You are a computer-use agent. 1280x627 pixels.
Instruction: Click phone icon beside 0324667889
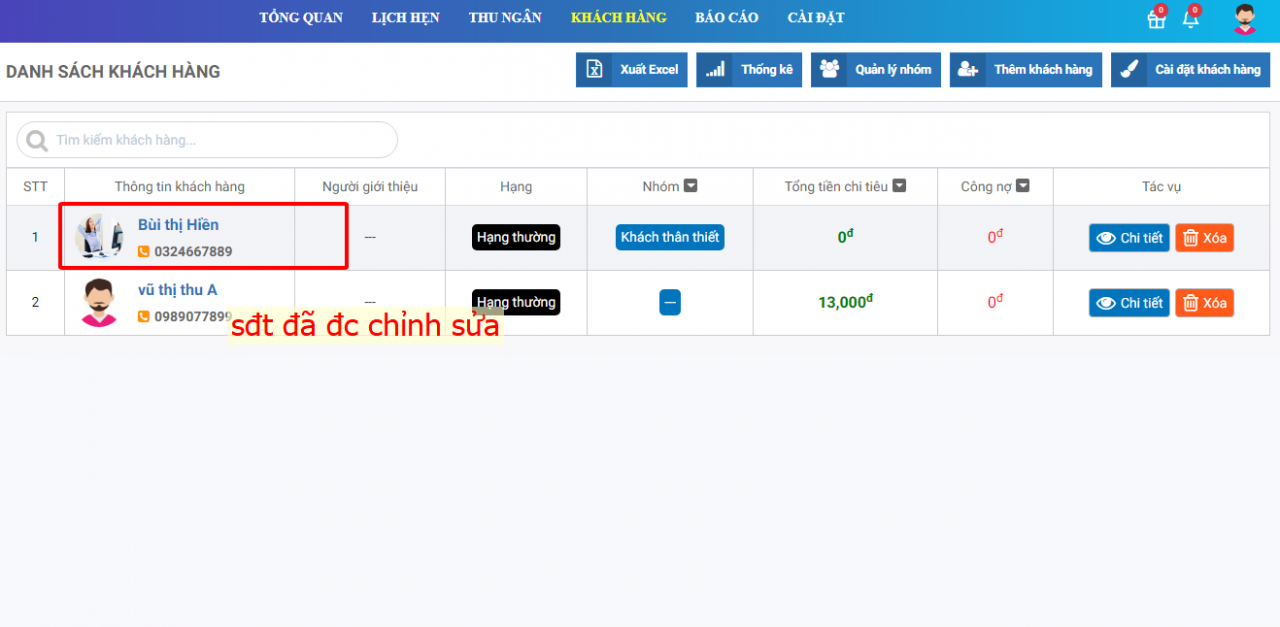[144, 252]
